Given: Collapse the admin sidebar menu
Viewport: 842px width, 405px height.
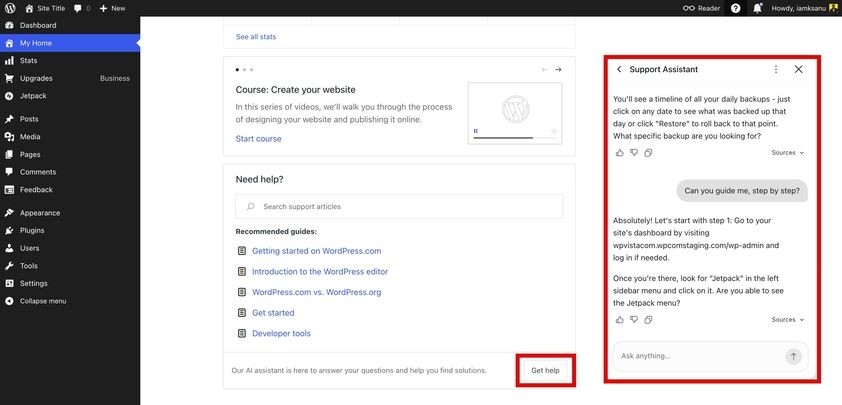Looking at the screenshot, I should click(70, 301).
